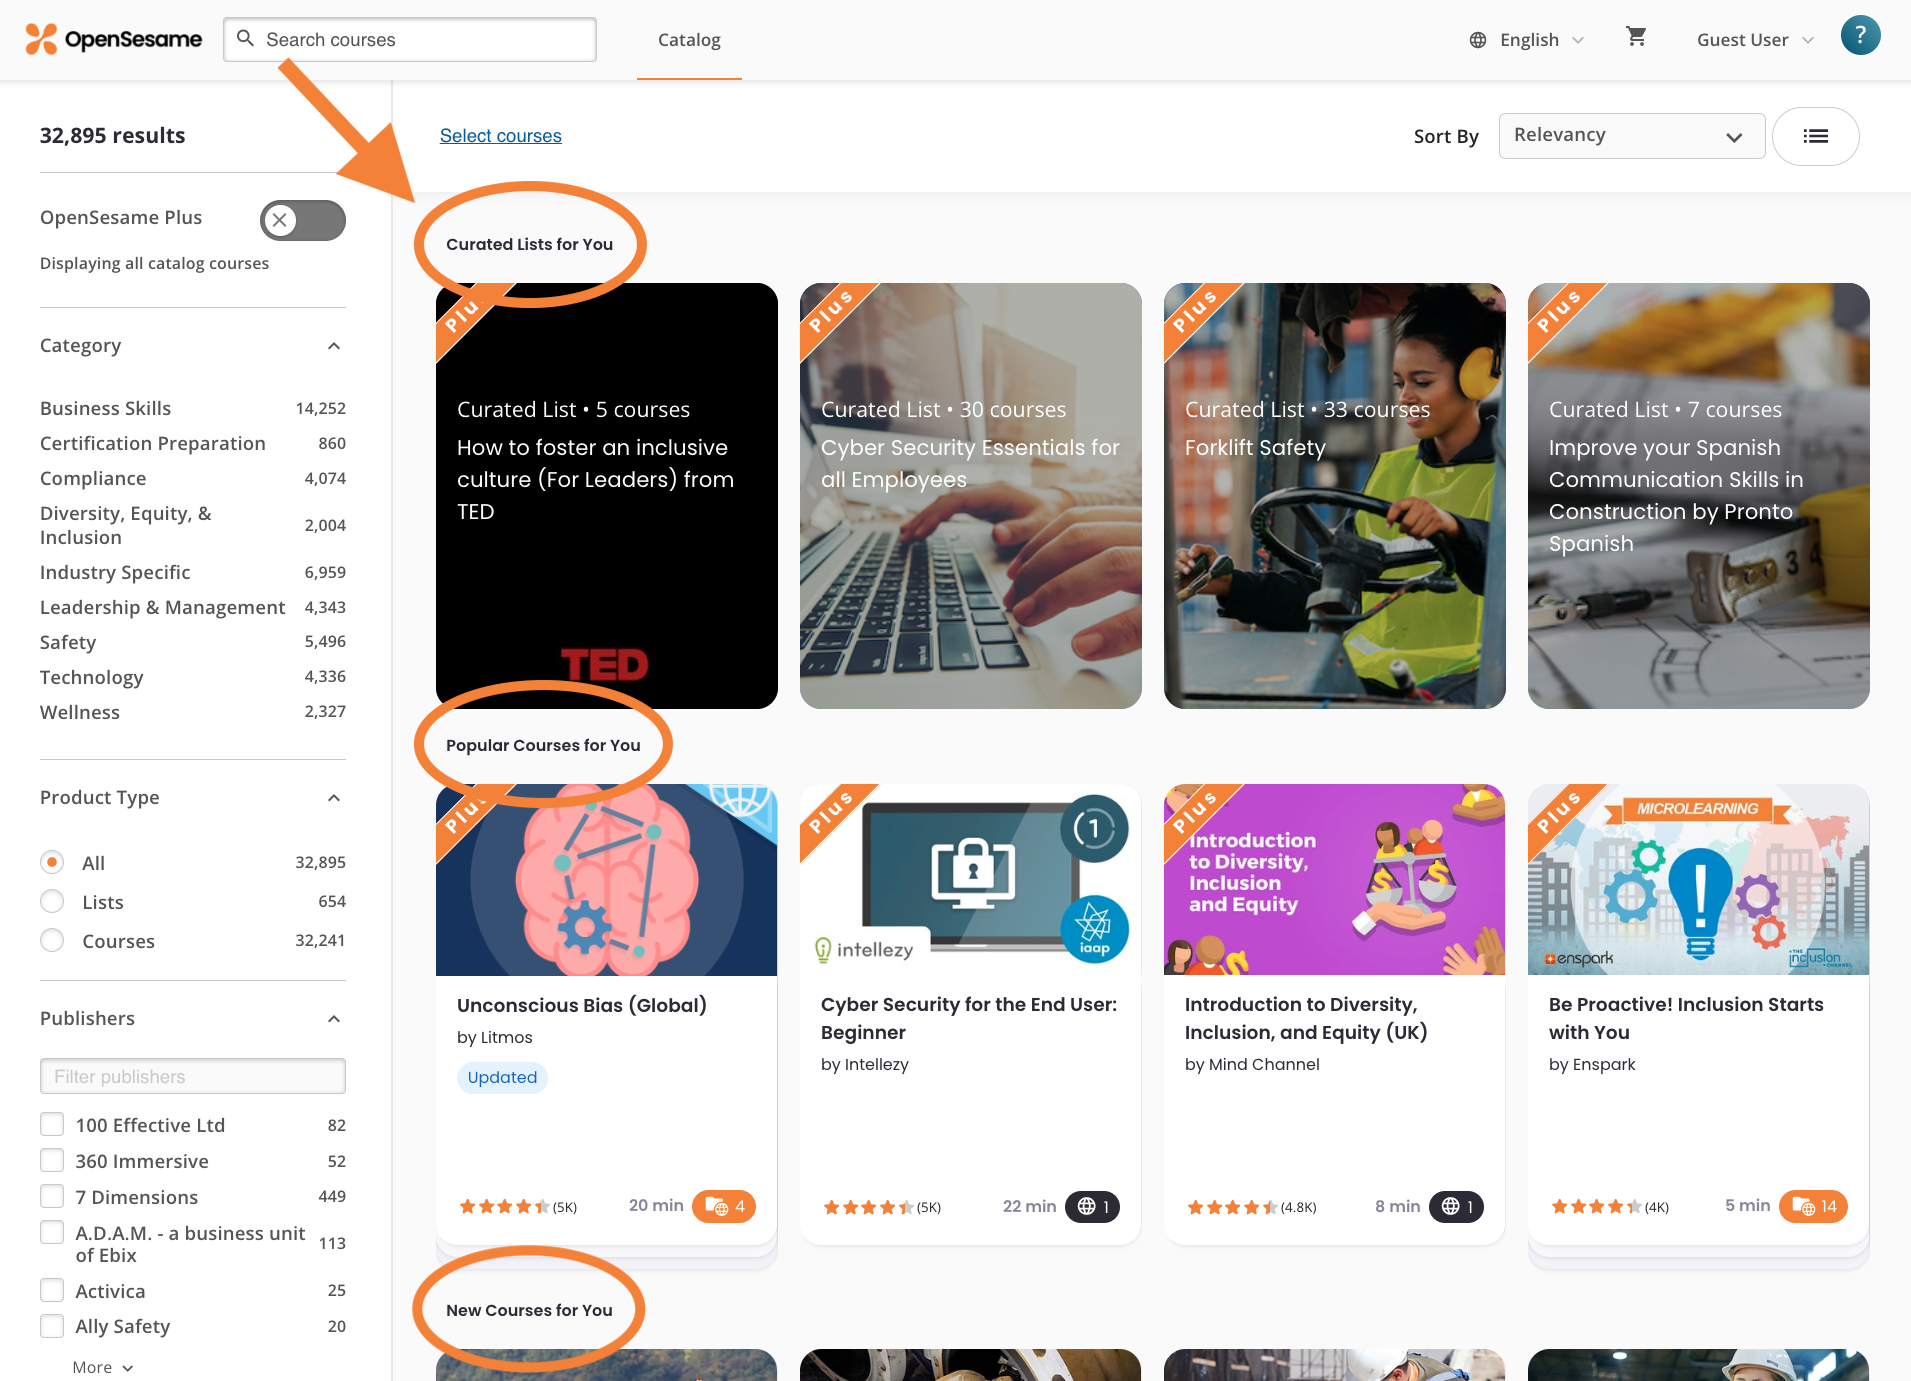The image size is (1911, 1381).
Task: Collapse the Category filter section
Action: pyautogui.click(x=334, y=346)
